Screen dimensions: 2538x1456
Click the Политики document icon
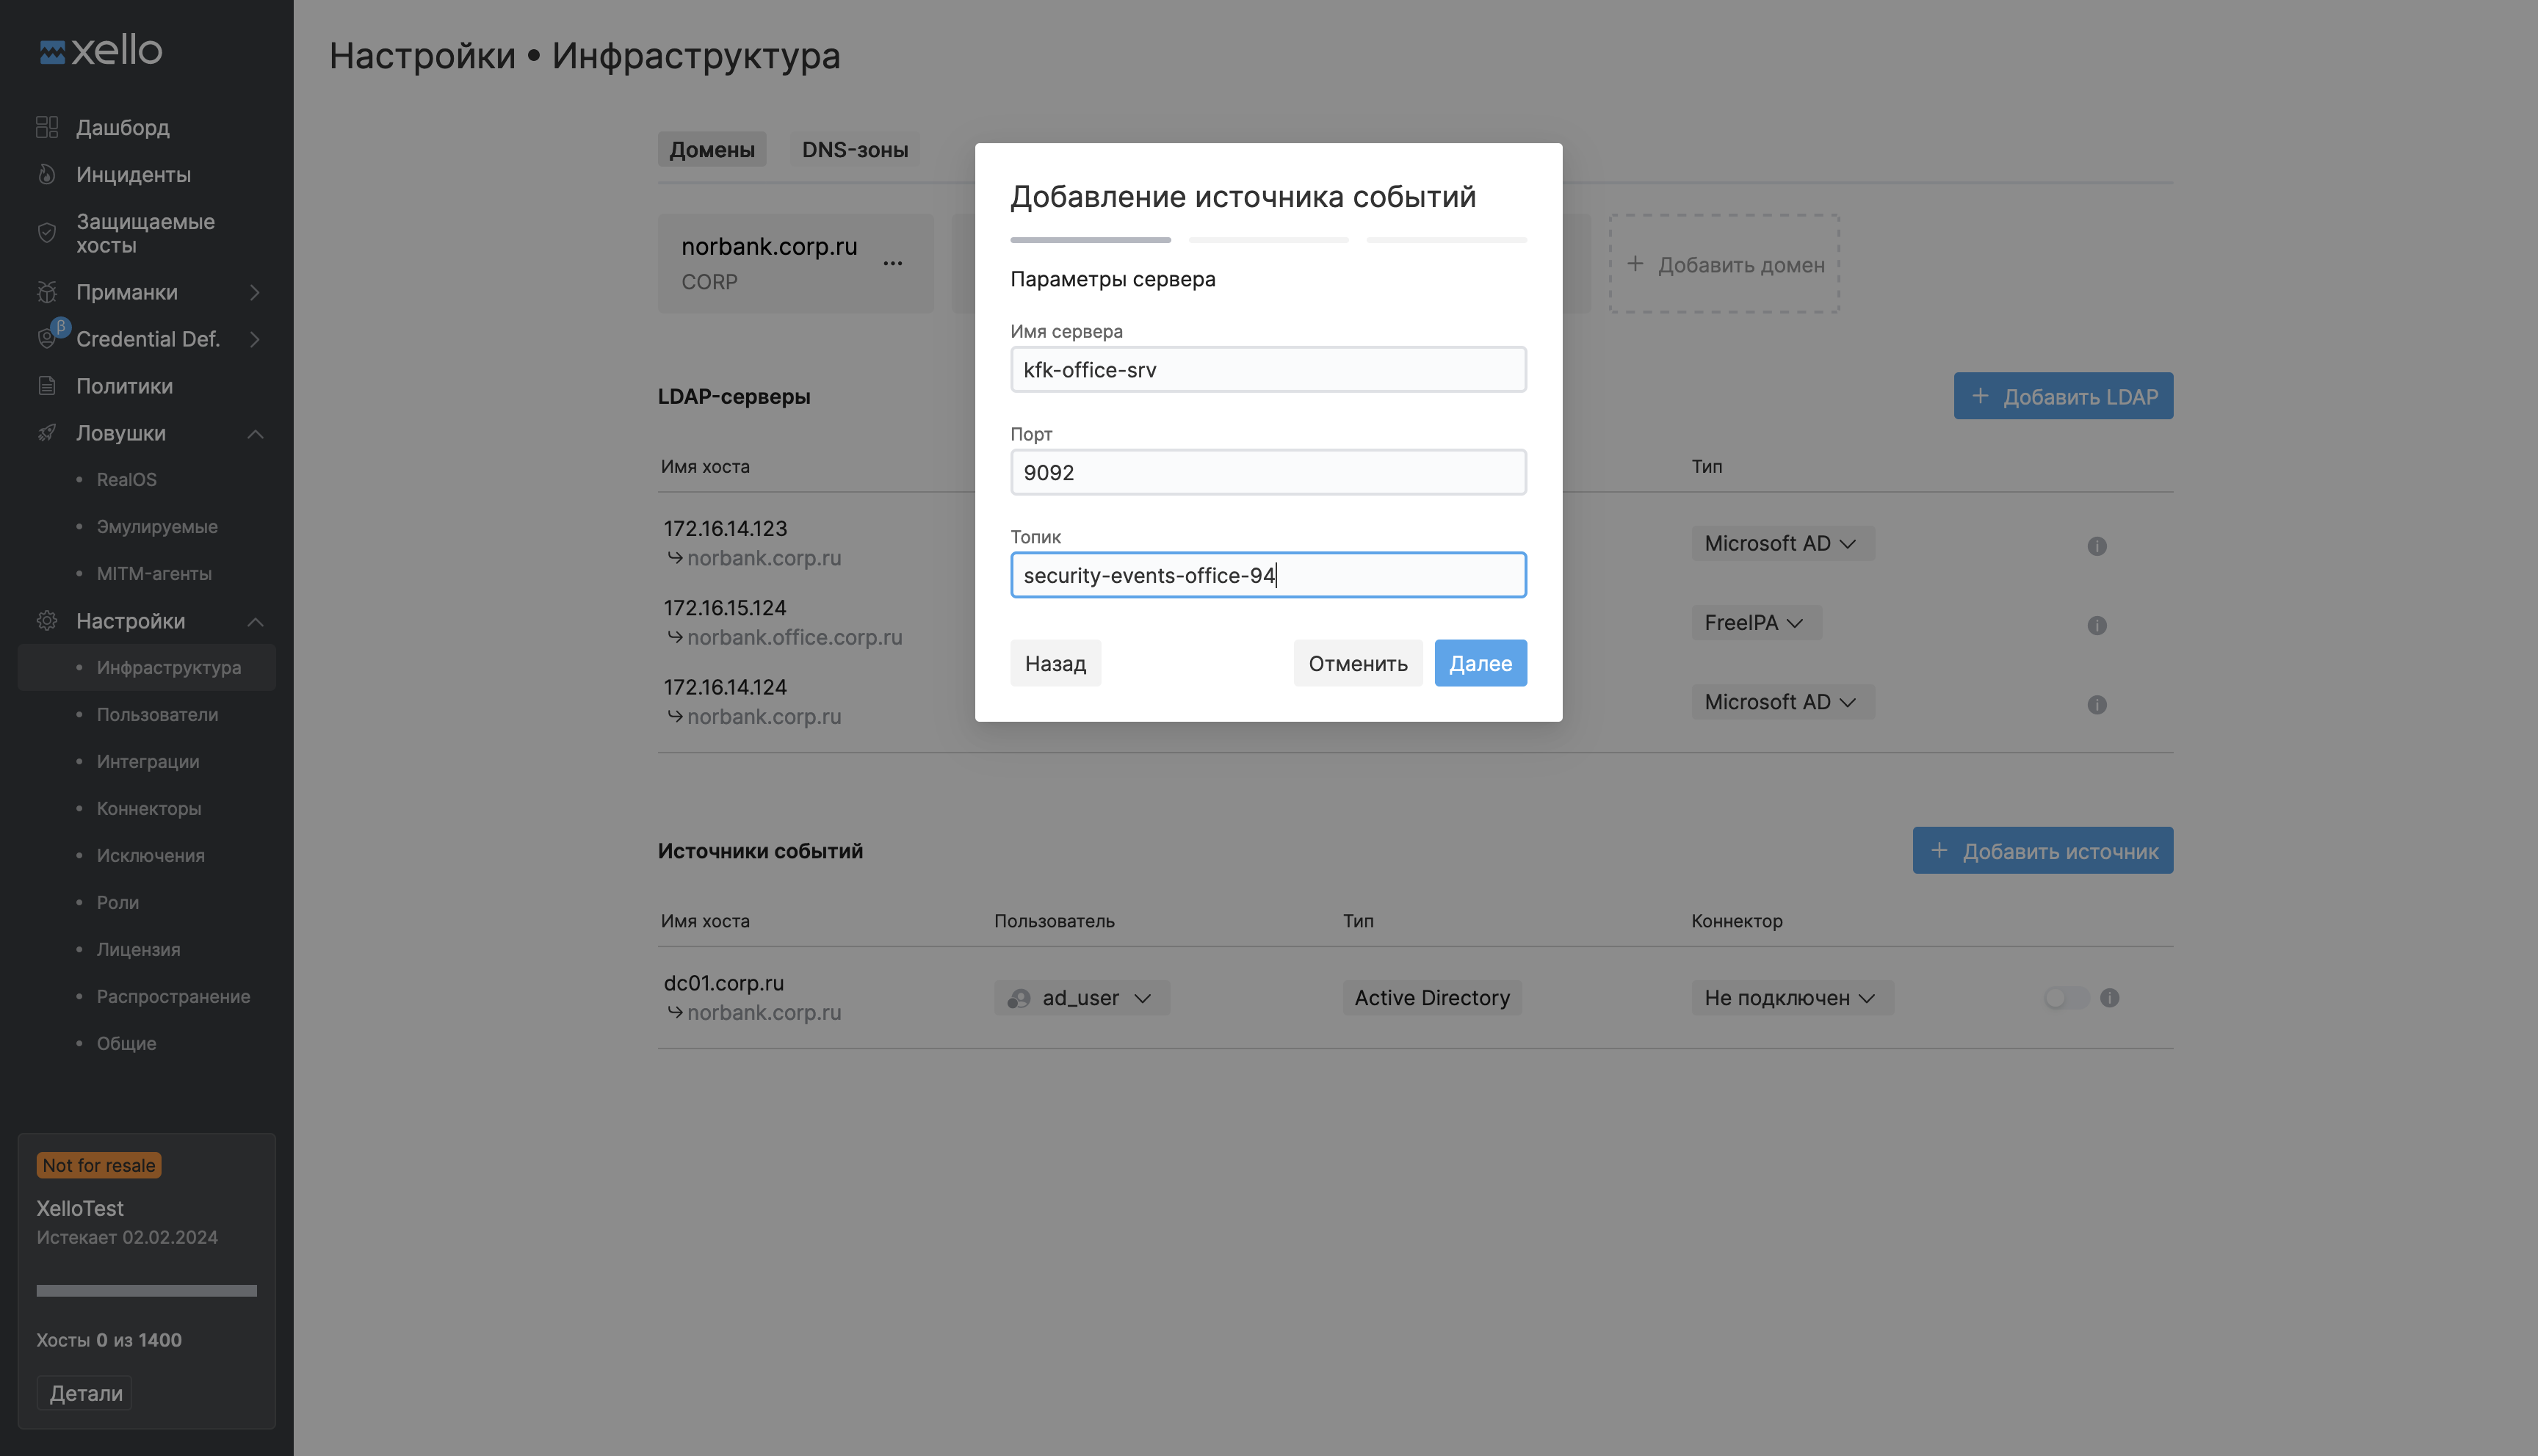pos(46,386)
